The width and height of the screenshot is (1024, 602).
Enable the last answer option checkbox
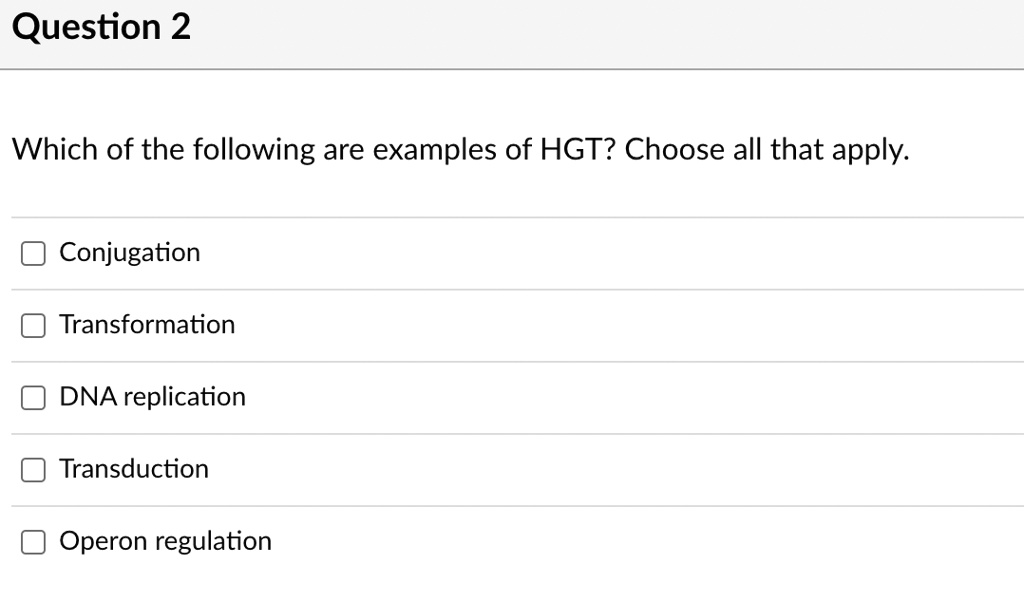click(33, 541)
